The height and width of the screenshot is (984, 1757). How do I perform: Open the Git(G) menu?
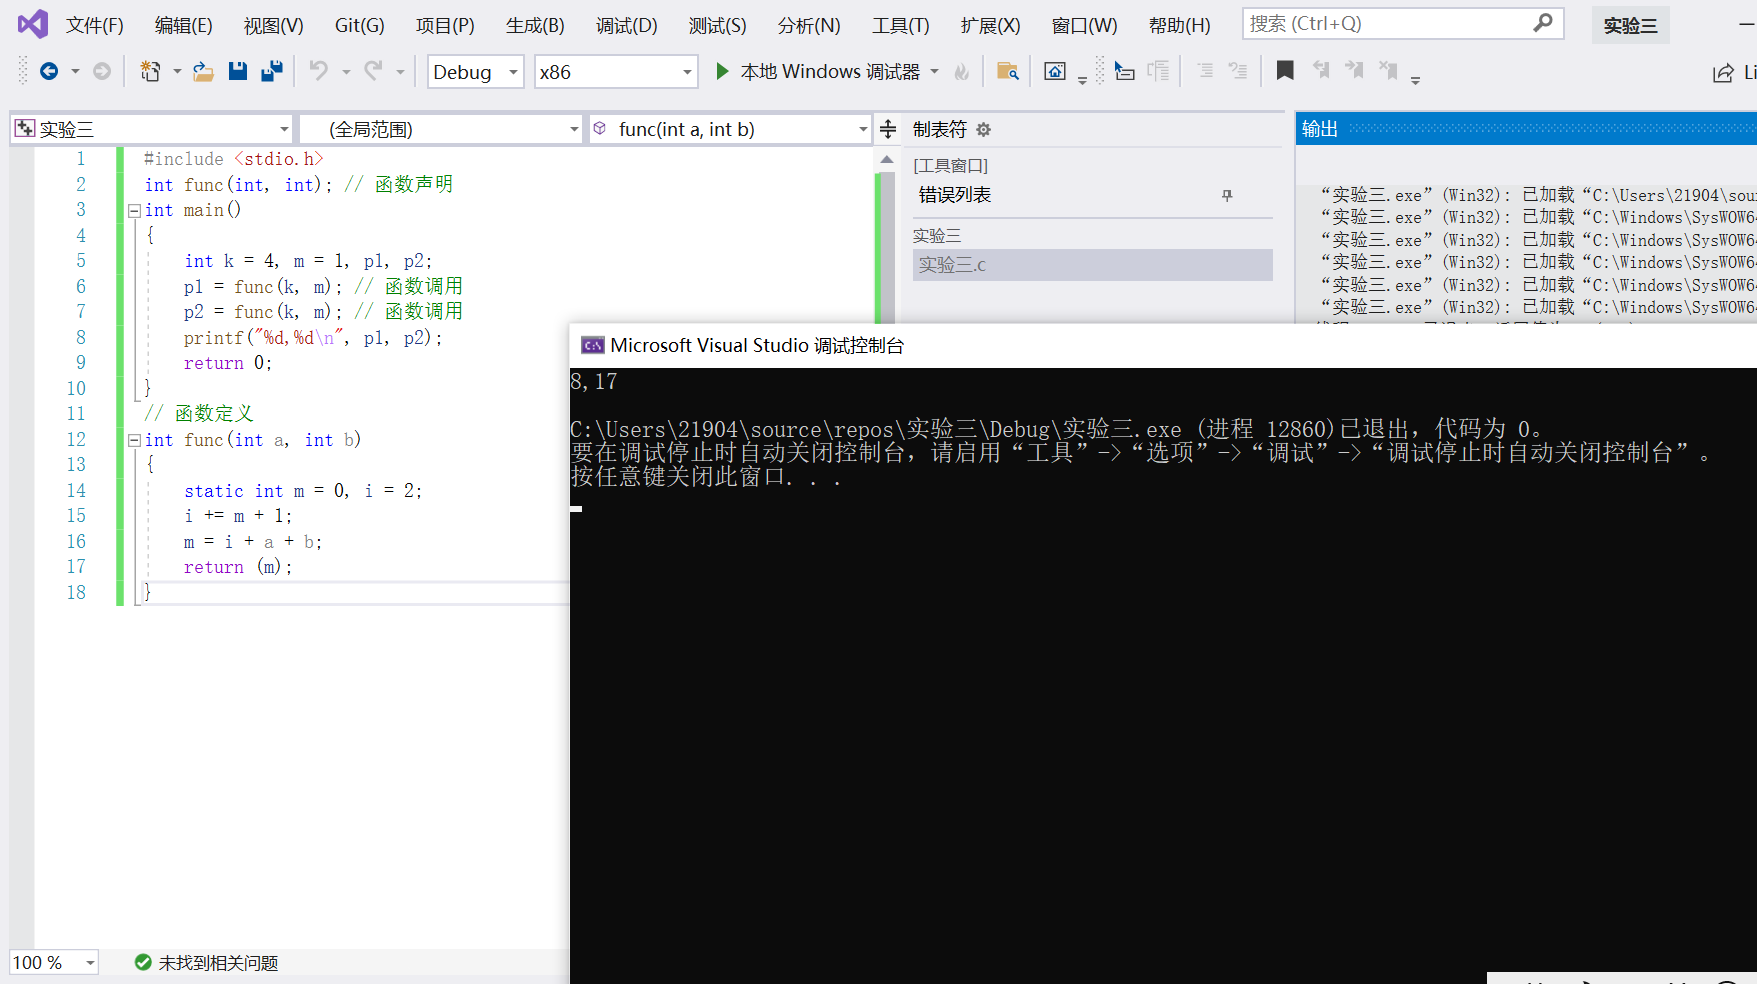point(359,25)
